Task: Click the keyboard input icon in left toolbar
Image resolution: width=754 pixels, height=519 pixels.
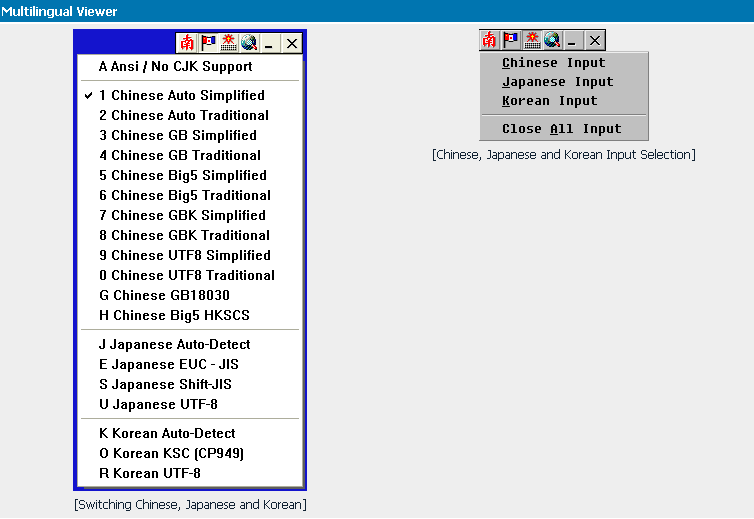Action: 228,43
